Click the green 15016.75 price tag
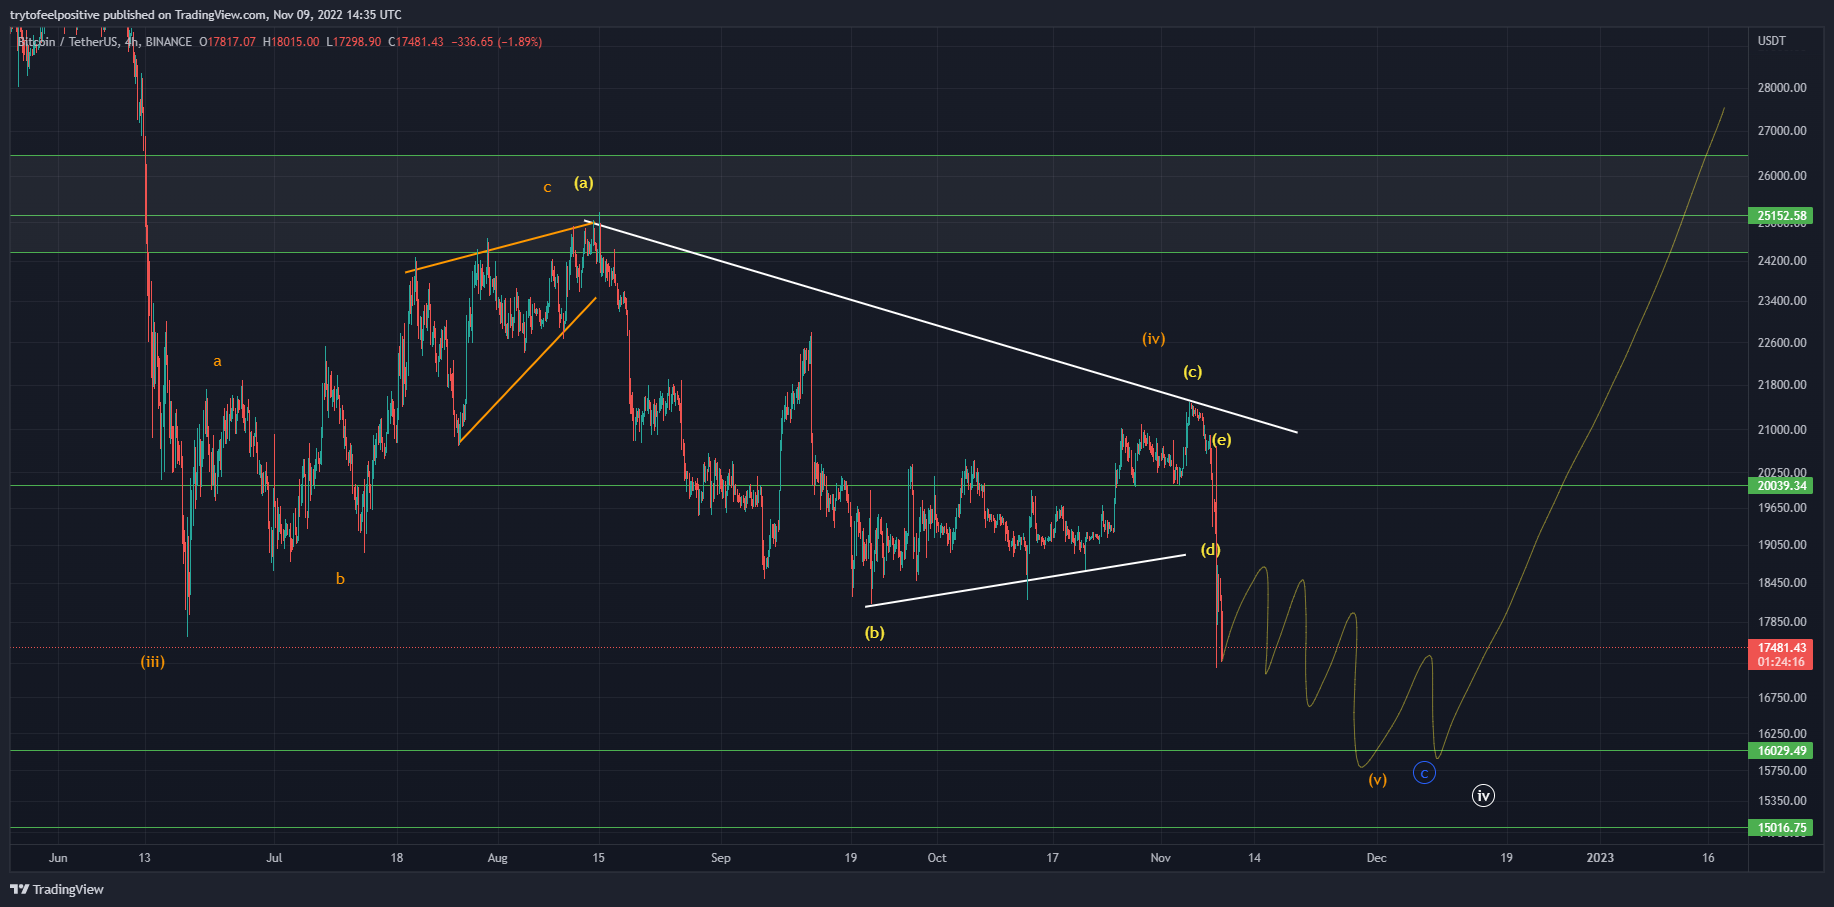Screen dimensions: 1834x907 (x=1781, y=828)
